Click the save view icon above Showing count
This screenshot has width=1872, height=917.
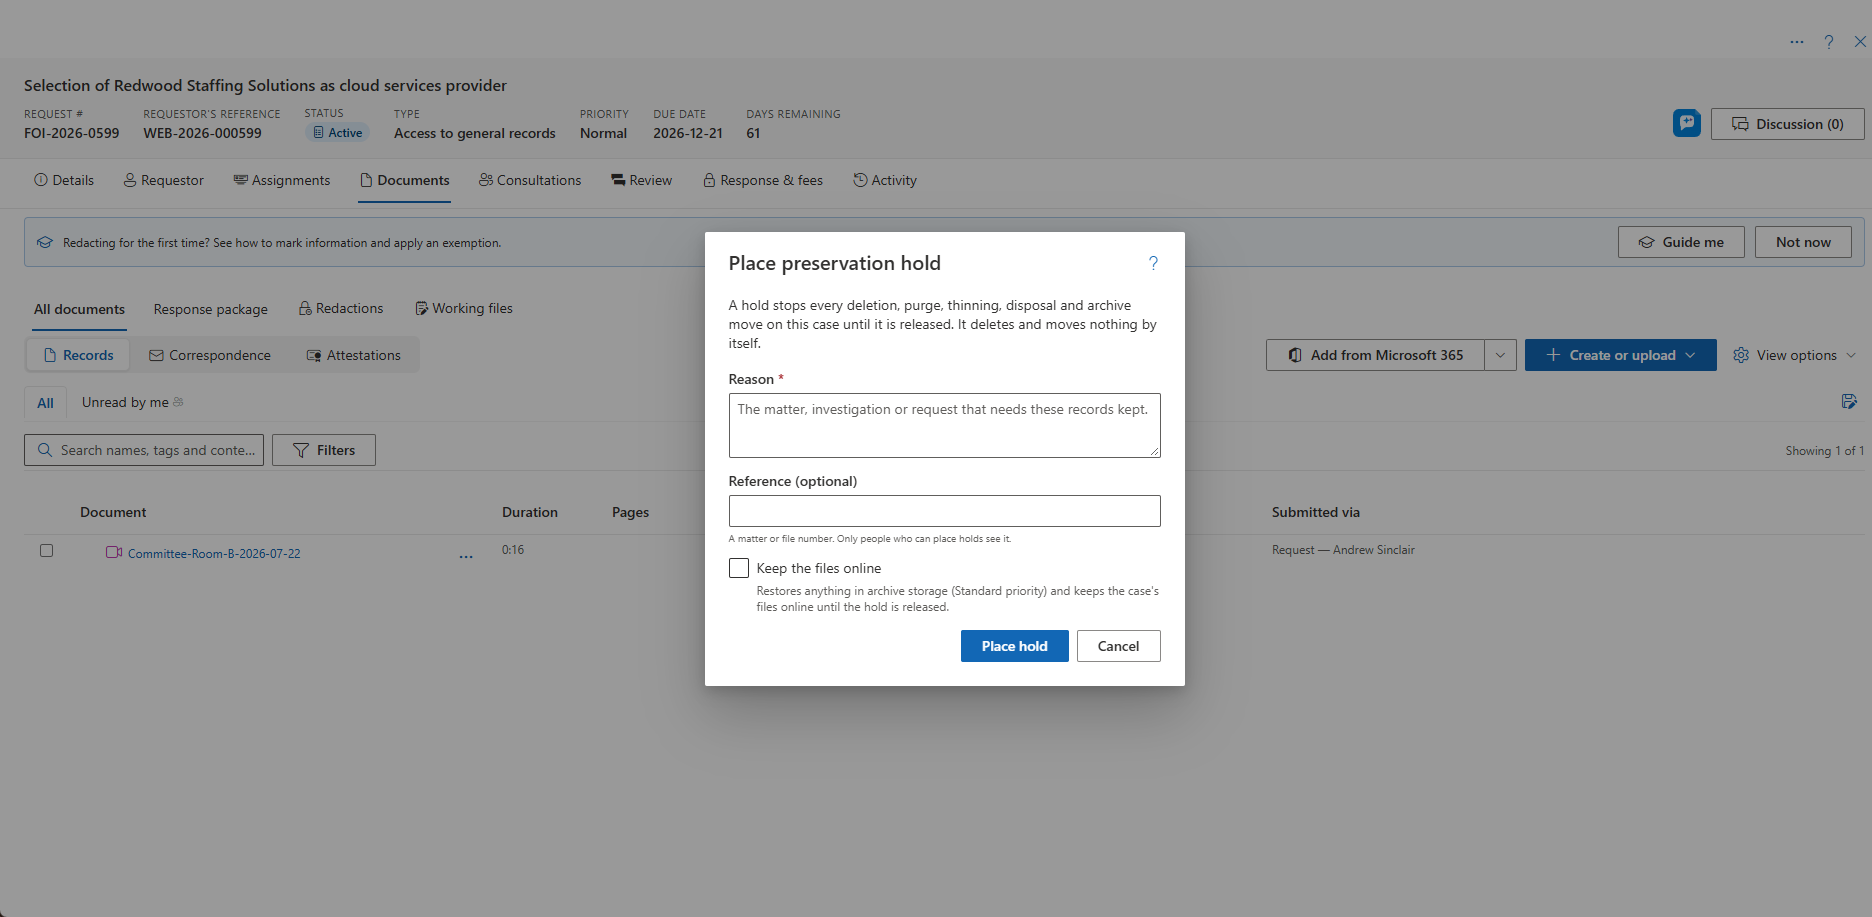point(1849,401)
